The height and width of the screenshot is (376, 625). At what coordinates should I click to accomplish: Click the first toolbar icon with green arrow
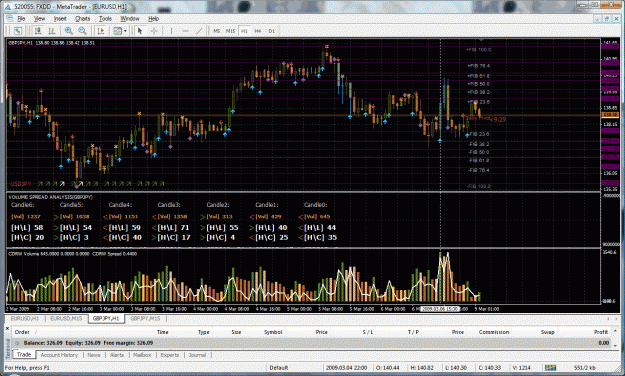click(x=18, y=31)
